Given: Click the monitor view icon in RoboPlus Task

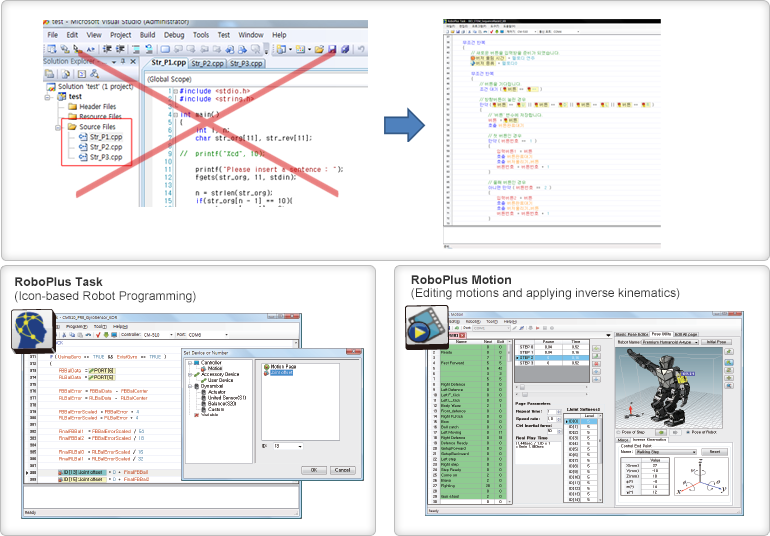Looking at the screenshot, I should pyautogui.click(x=114, y=335).
